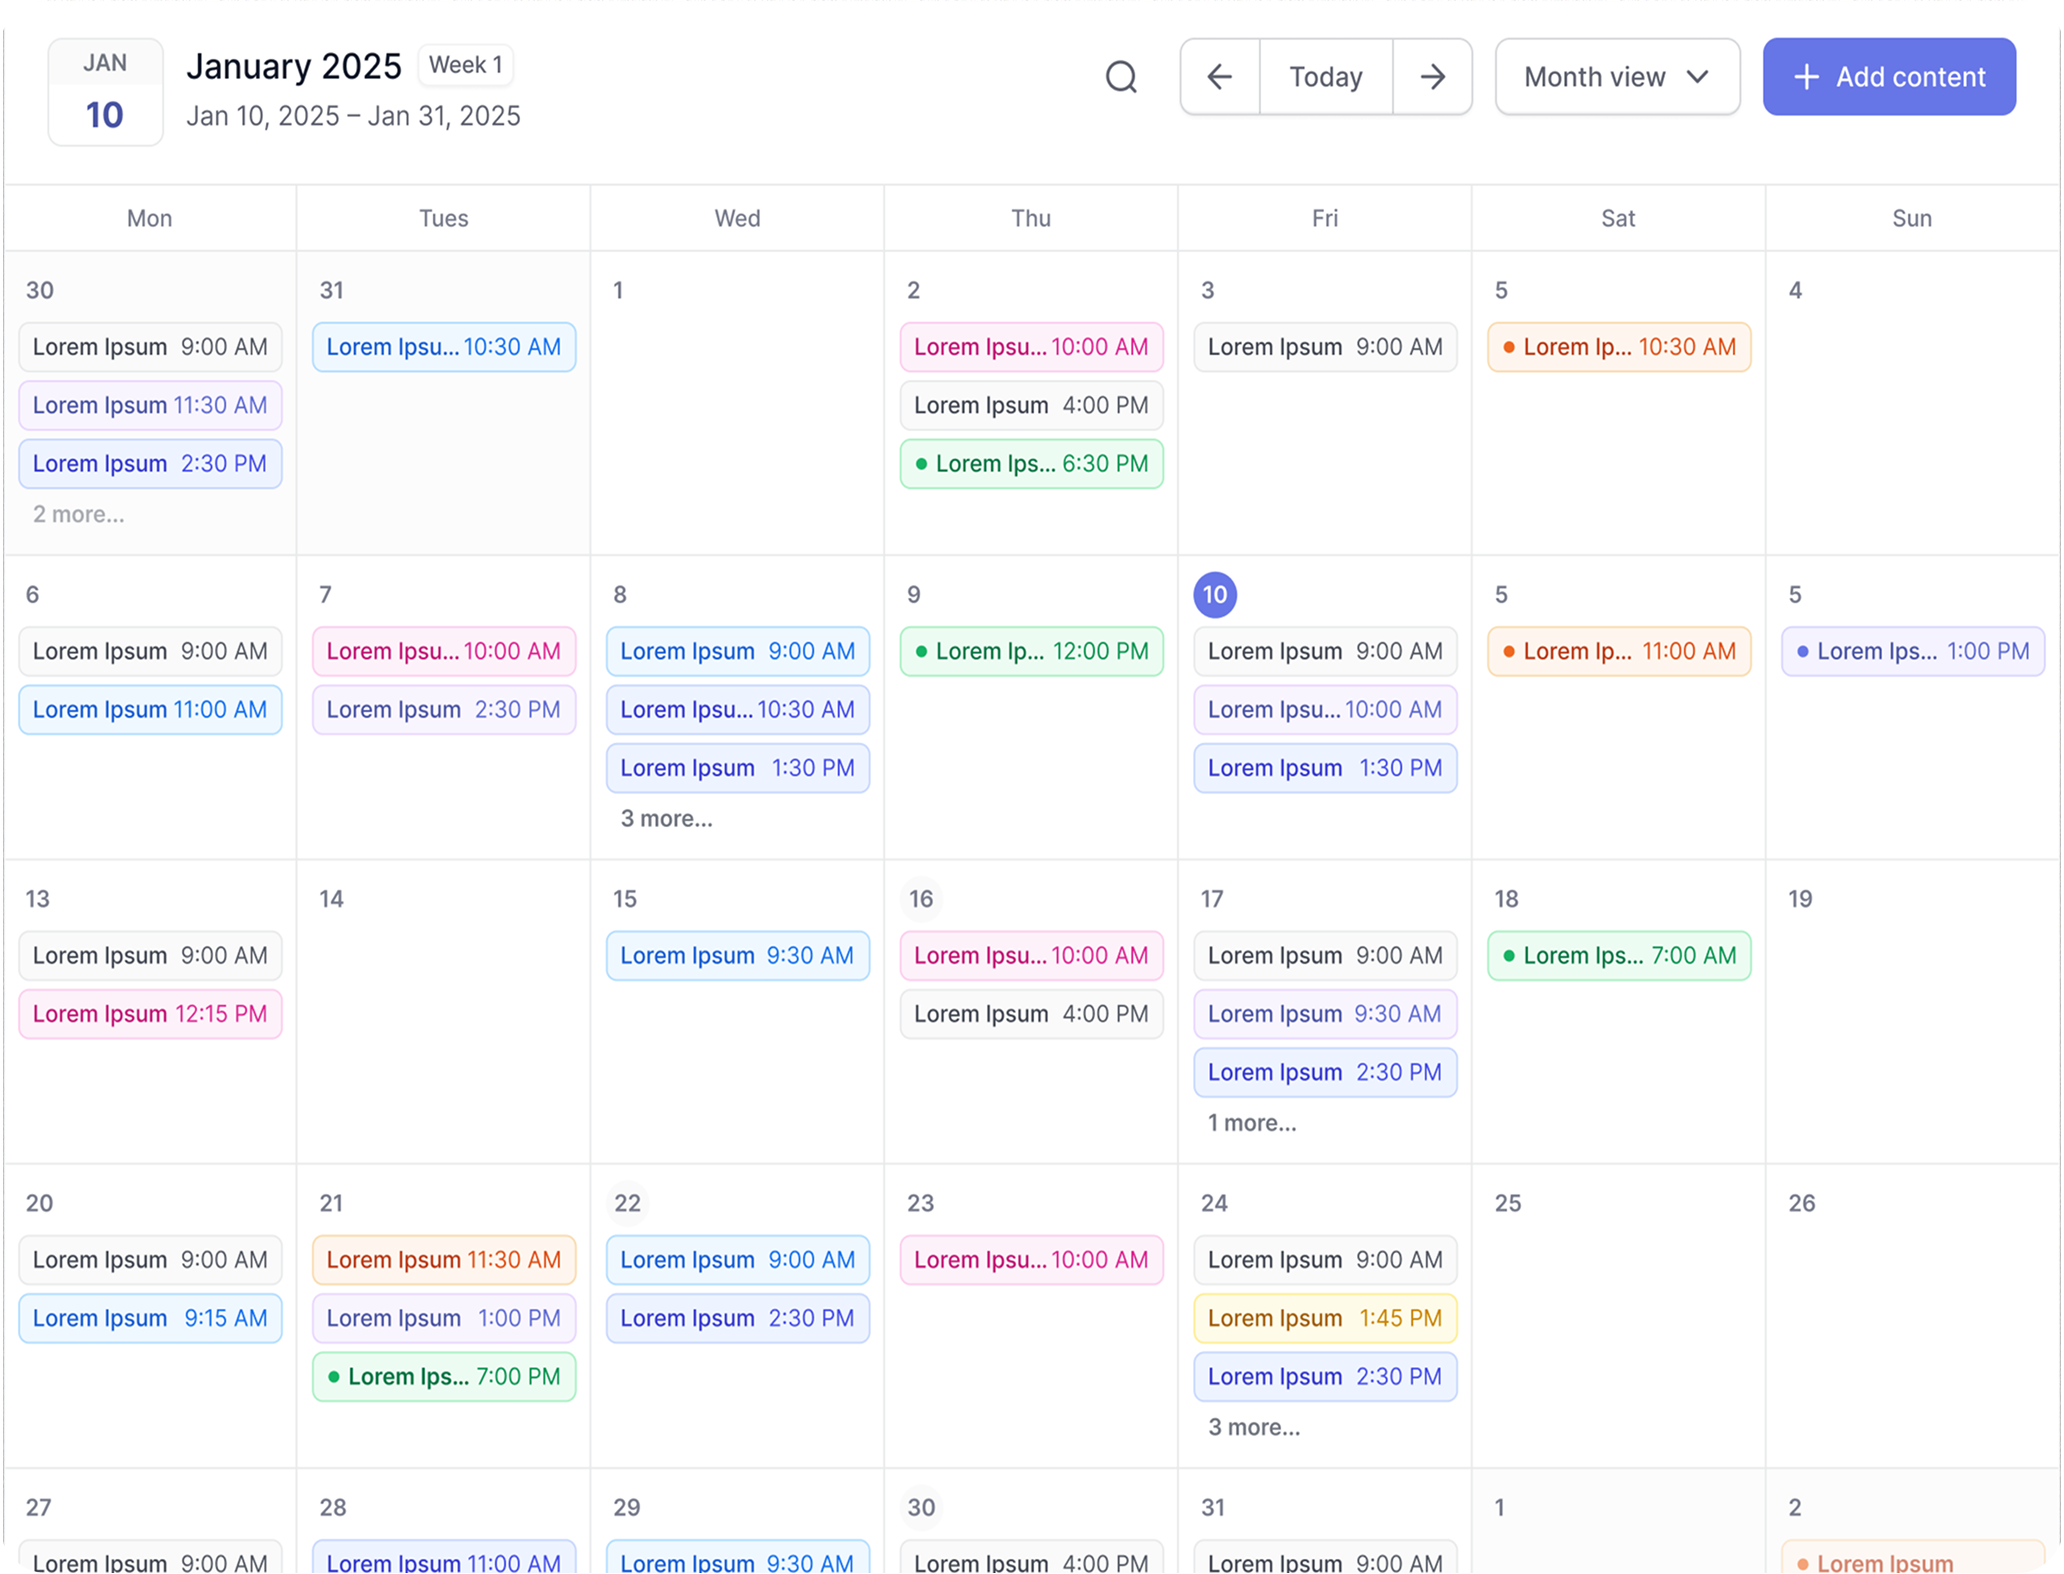
Task: Open the green 6:30 PM event on Jan 2
Action: coord(1031,464)
